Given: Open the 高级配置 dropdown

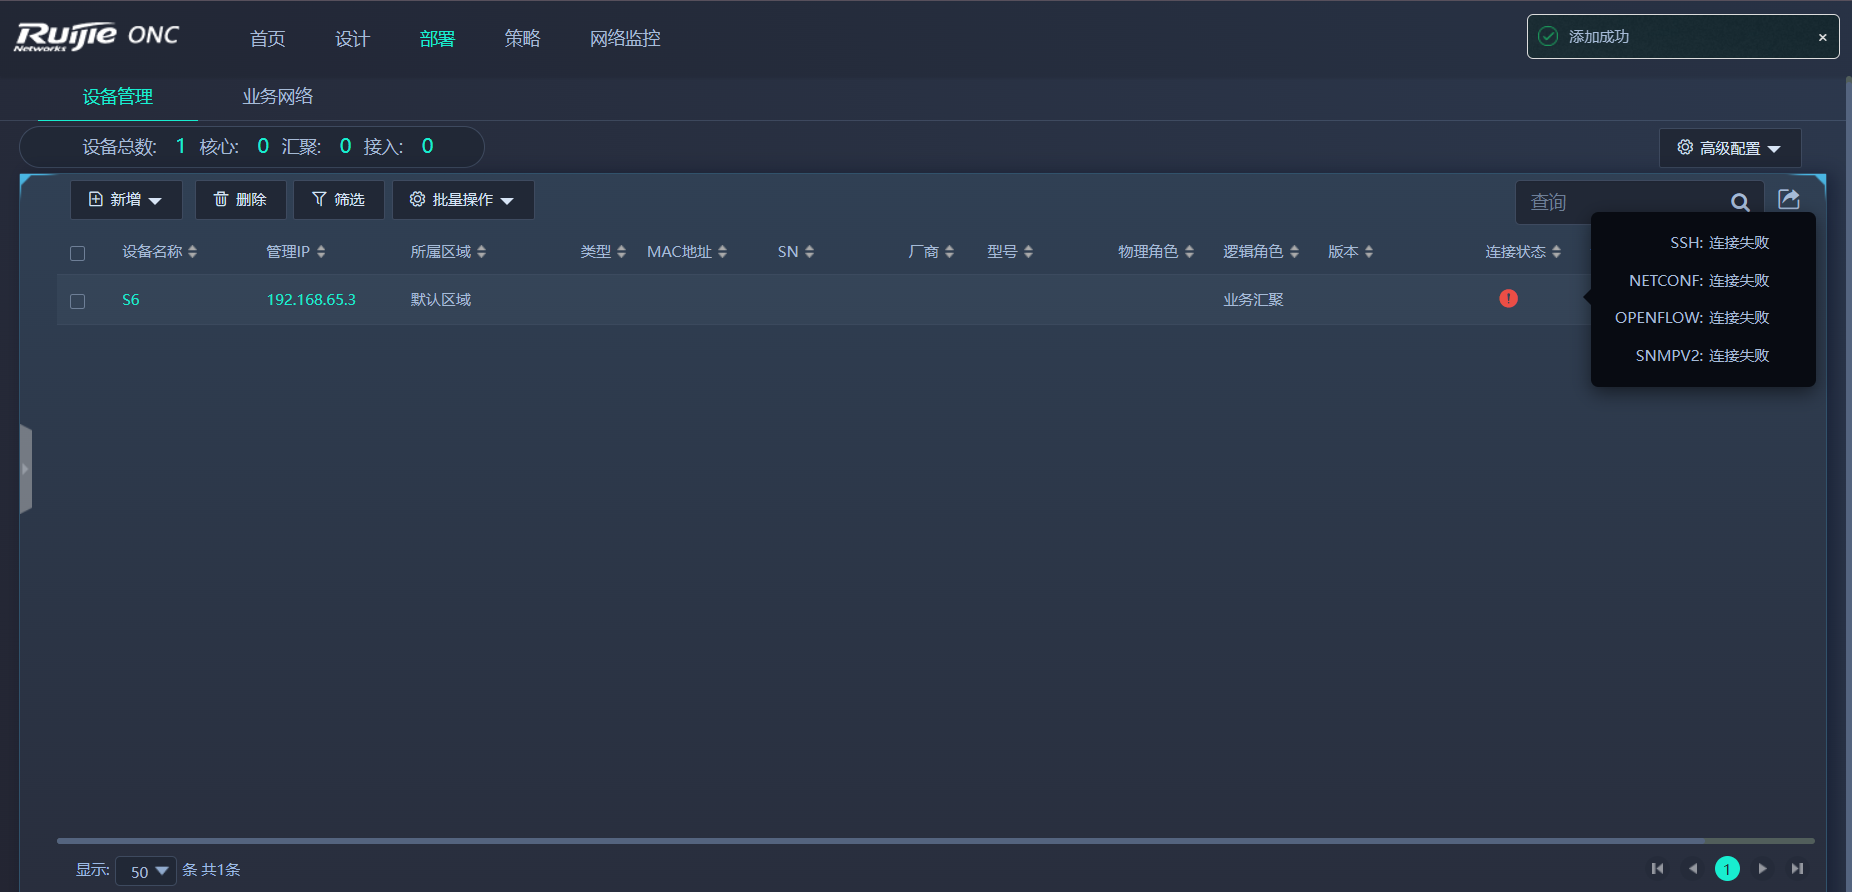Looking at the screenshot, I should point(1730,148).
